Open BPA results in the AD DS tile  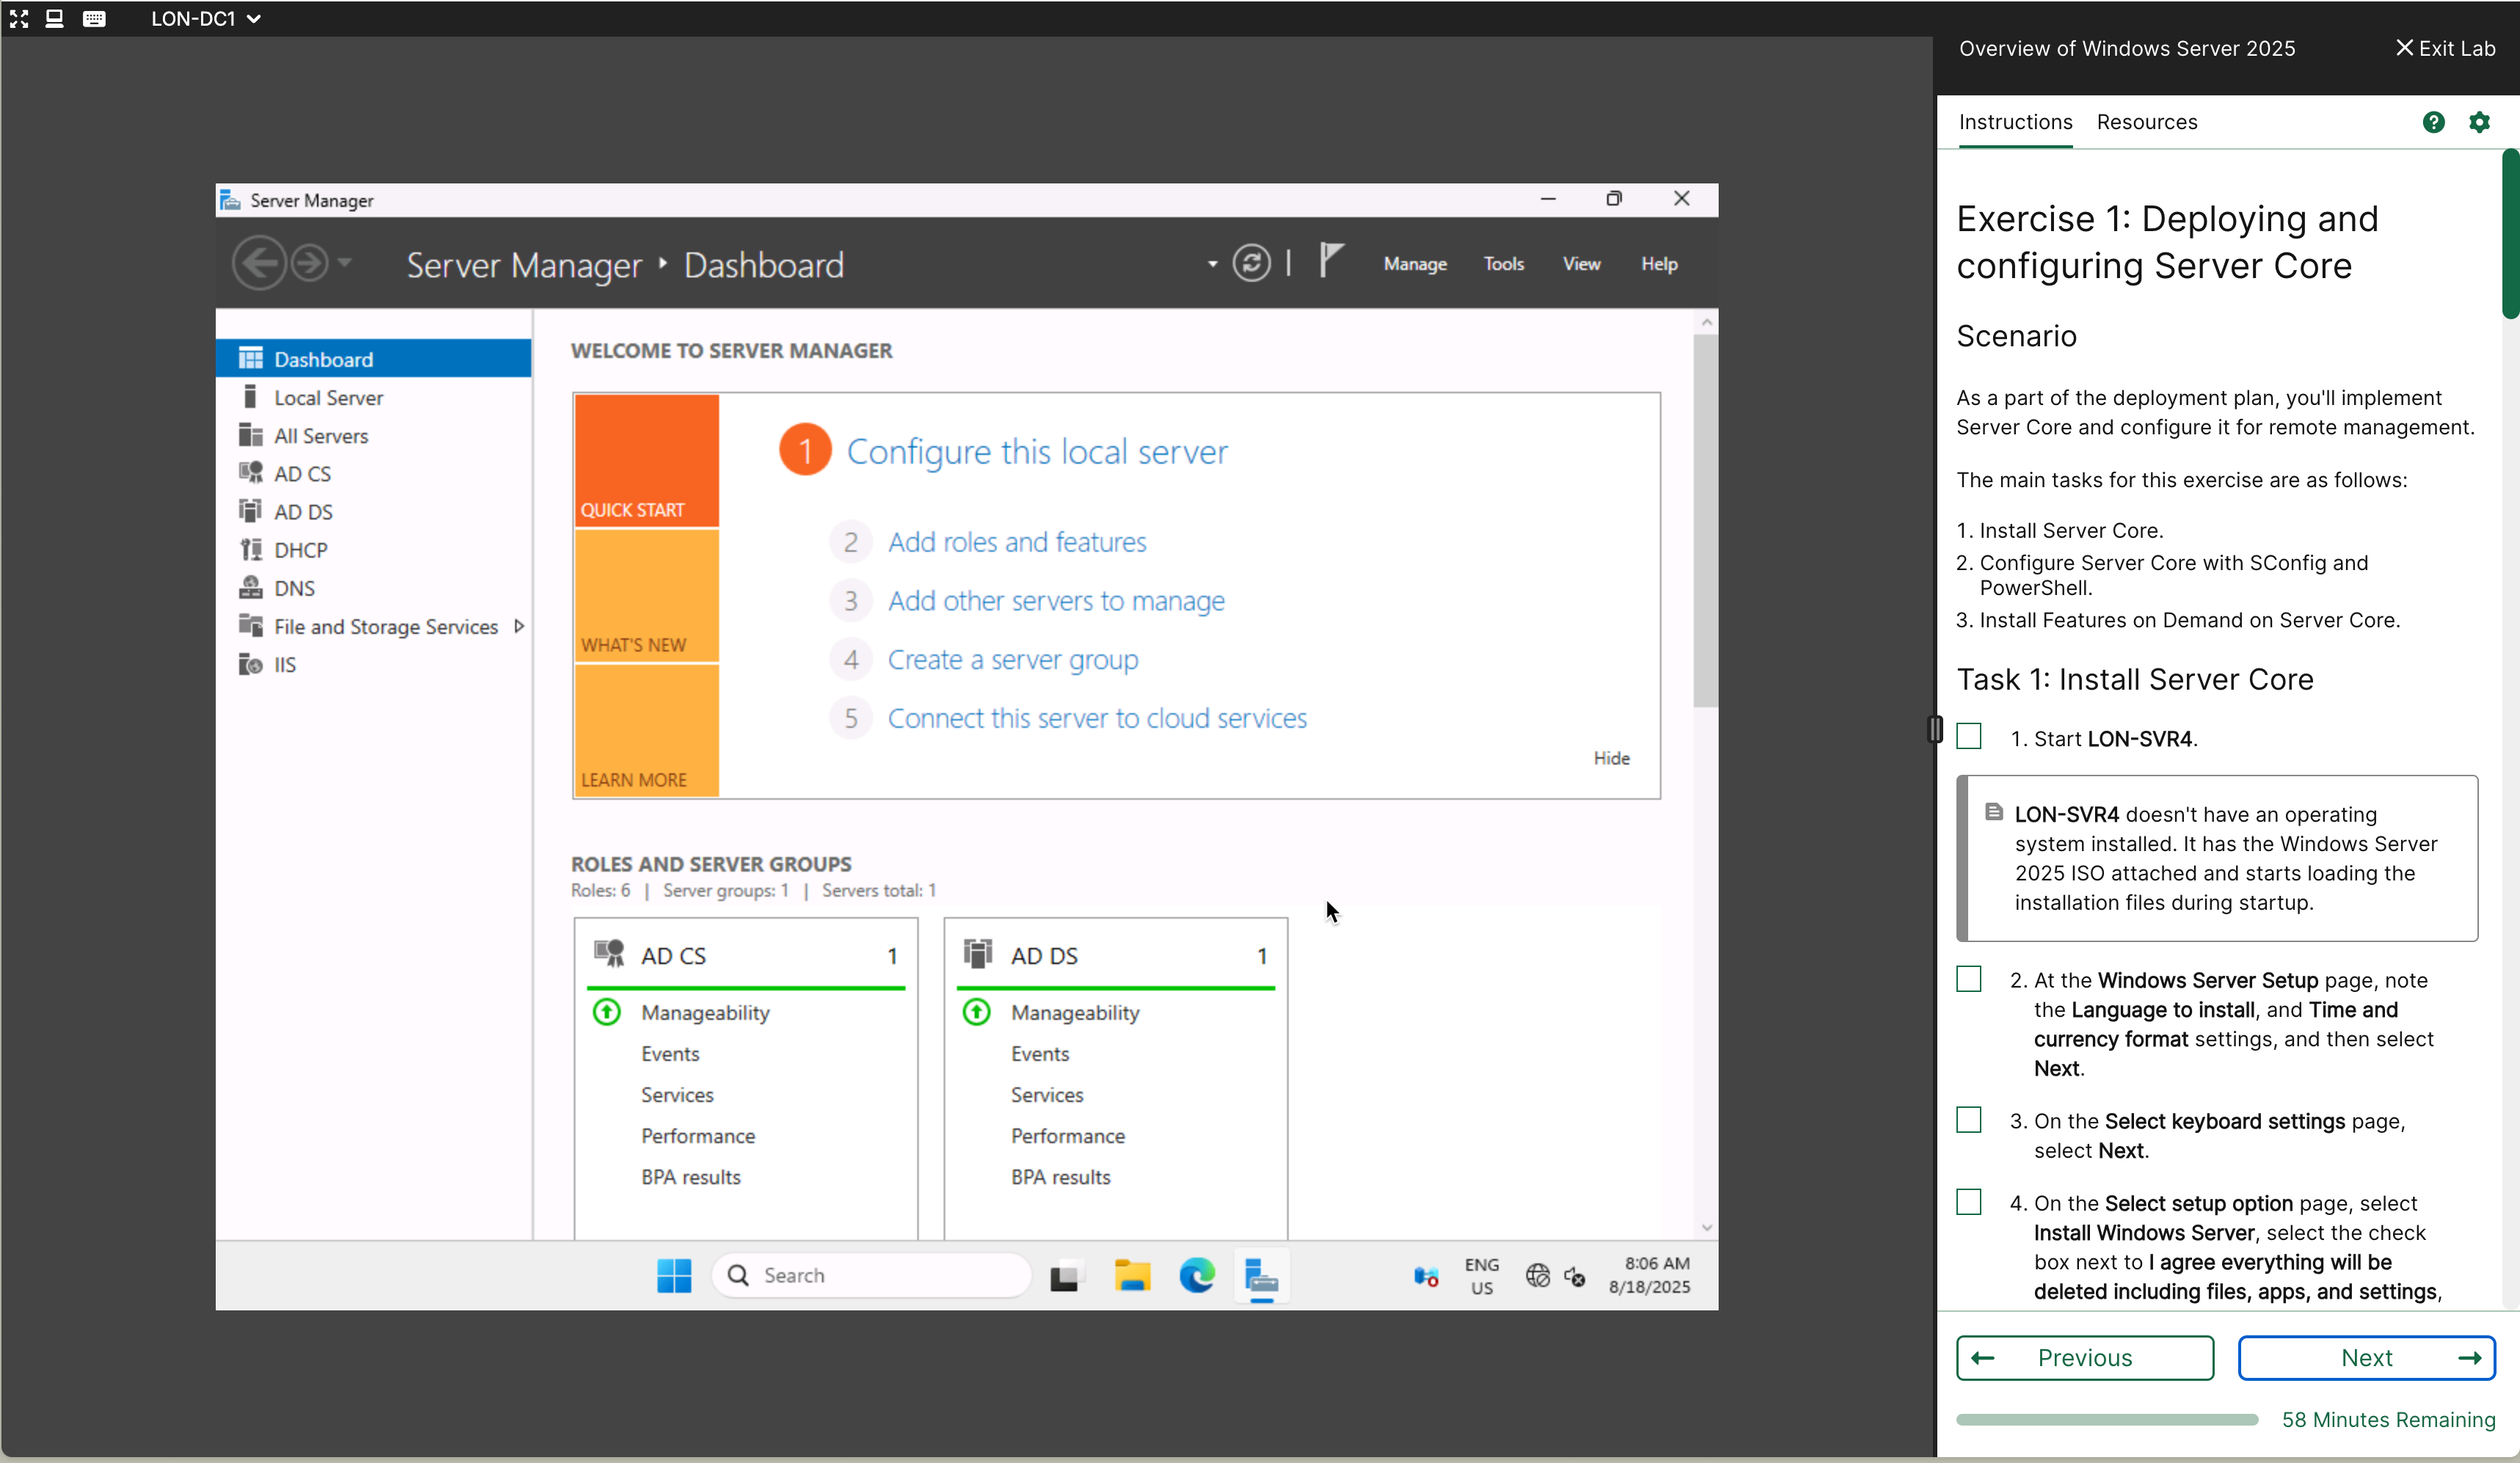1060,1177
